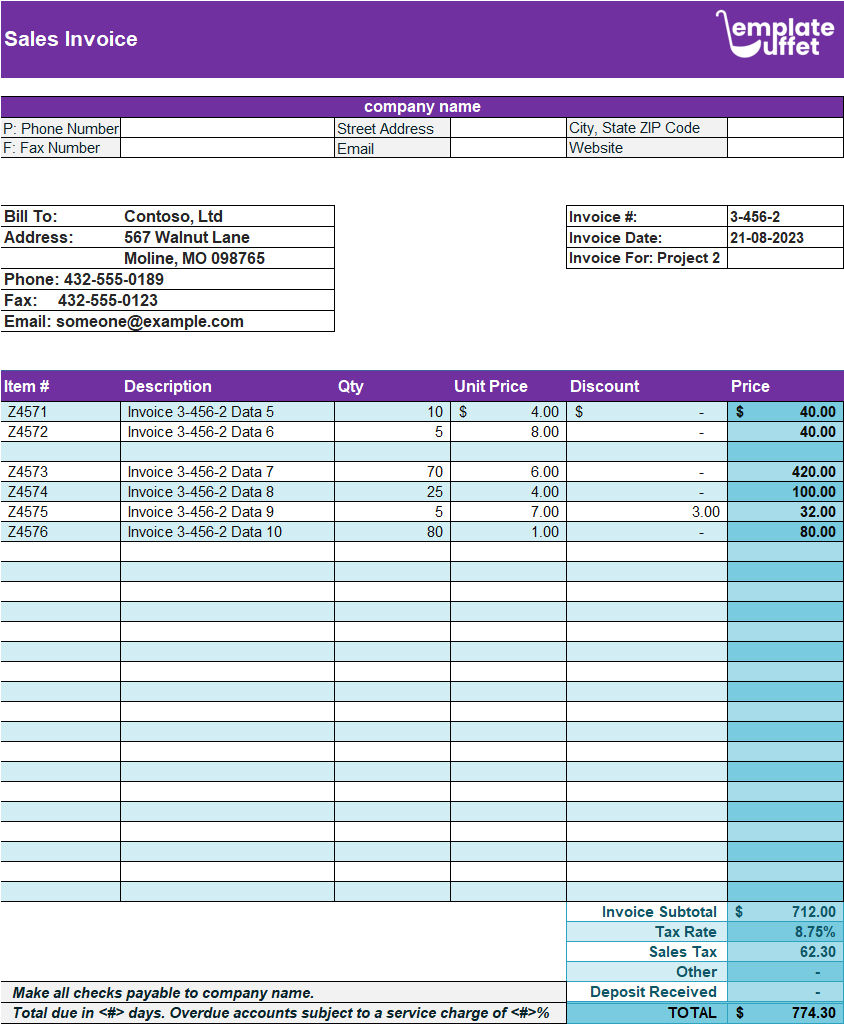Select the Unit Price header cell
The image size is (844, 1024).
pyautogui.click(x=490, y=386)
